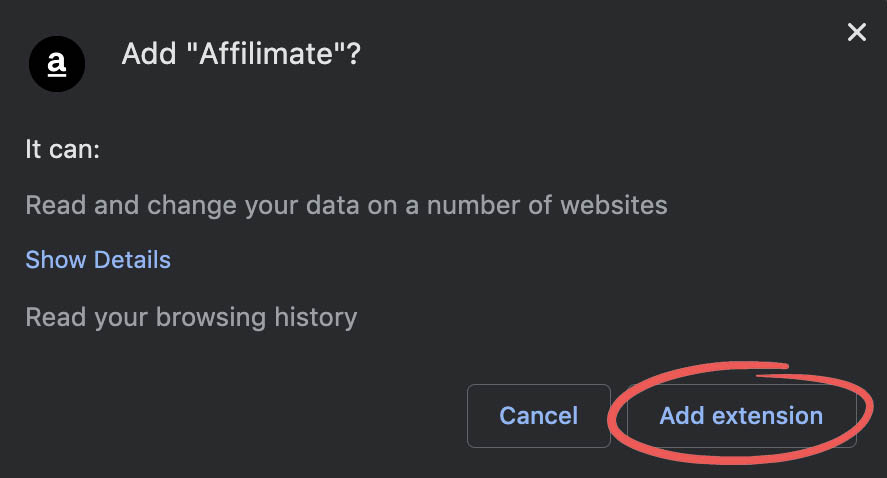Click the word 'browsing' in the permission text
The image size is (887, 478).
pos(211,317)
